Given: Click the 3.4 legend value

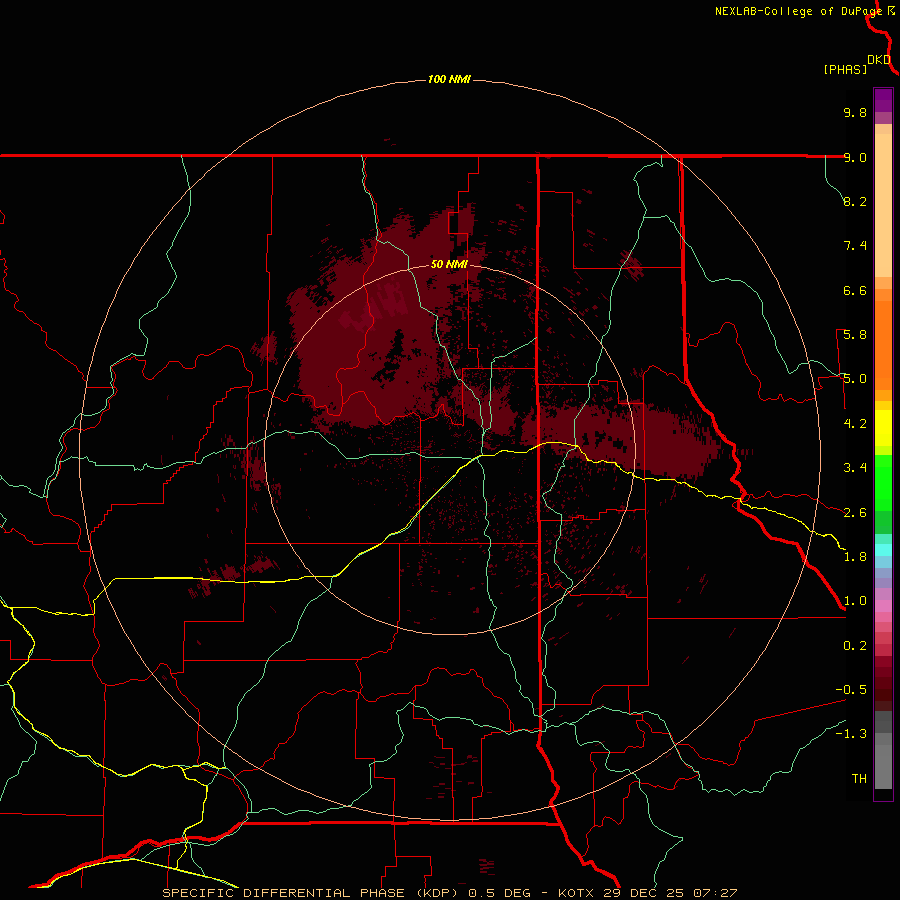Looking at the screenshot, I should point(855,468).
